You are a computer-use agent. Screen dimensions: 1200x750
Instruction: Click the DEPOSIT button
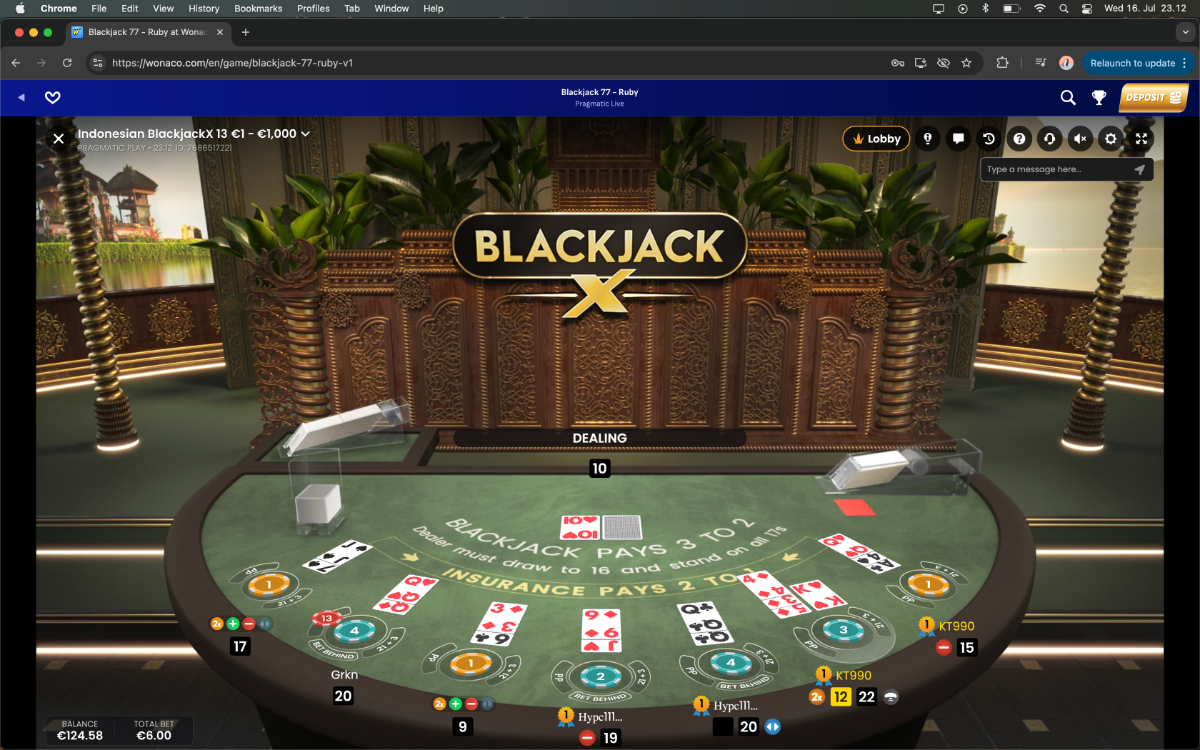(1153, 97)
